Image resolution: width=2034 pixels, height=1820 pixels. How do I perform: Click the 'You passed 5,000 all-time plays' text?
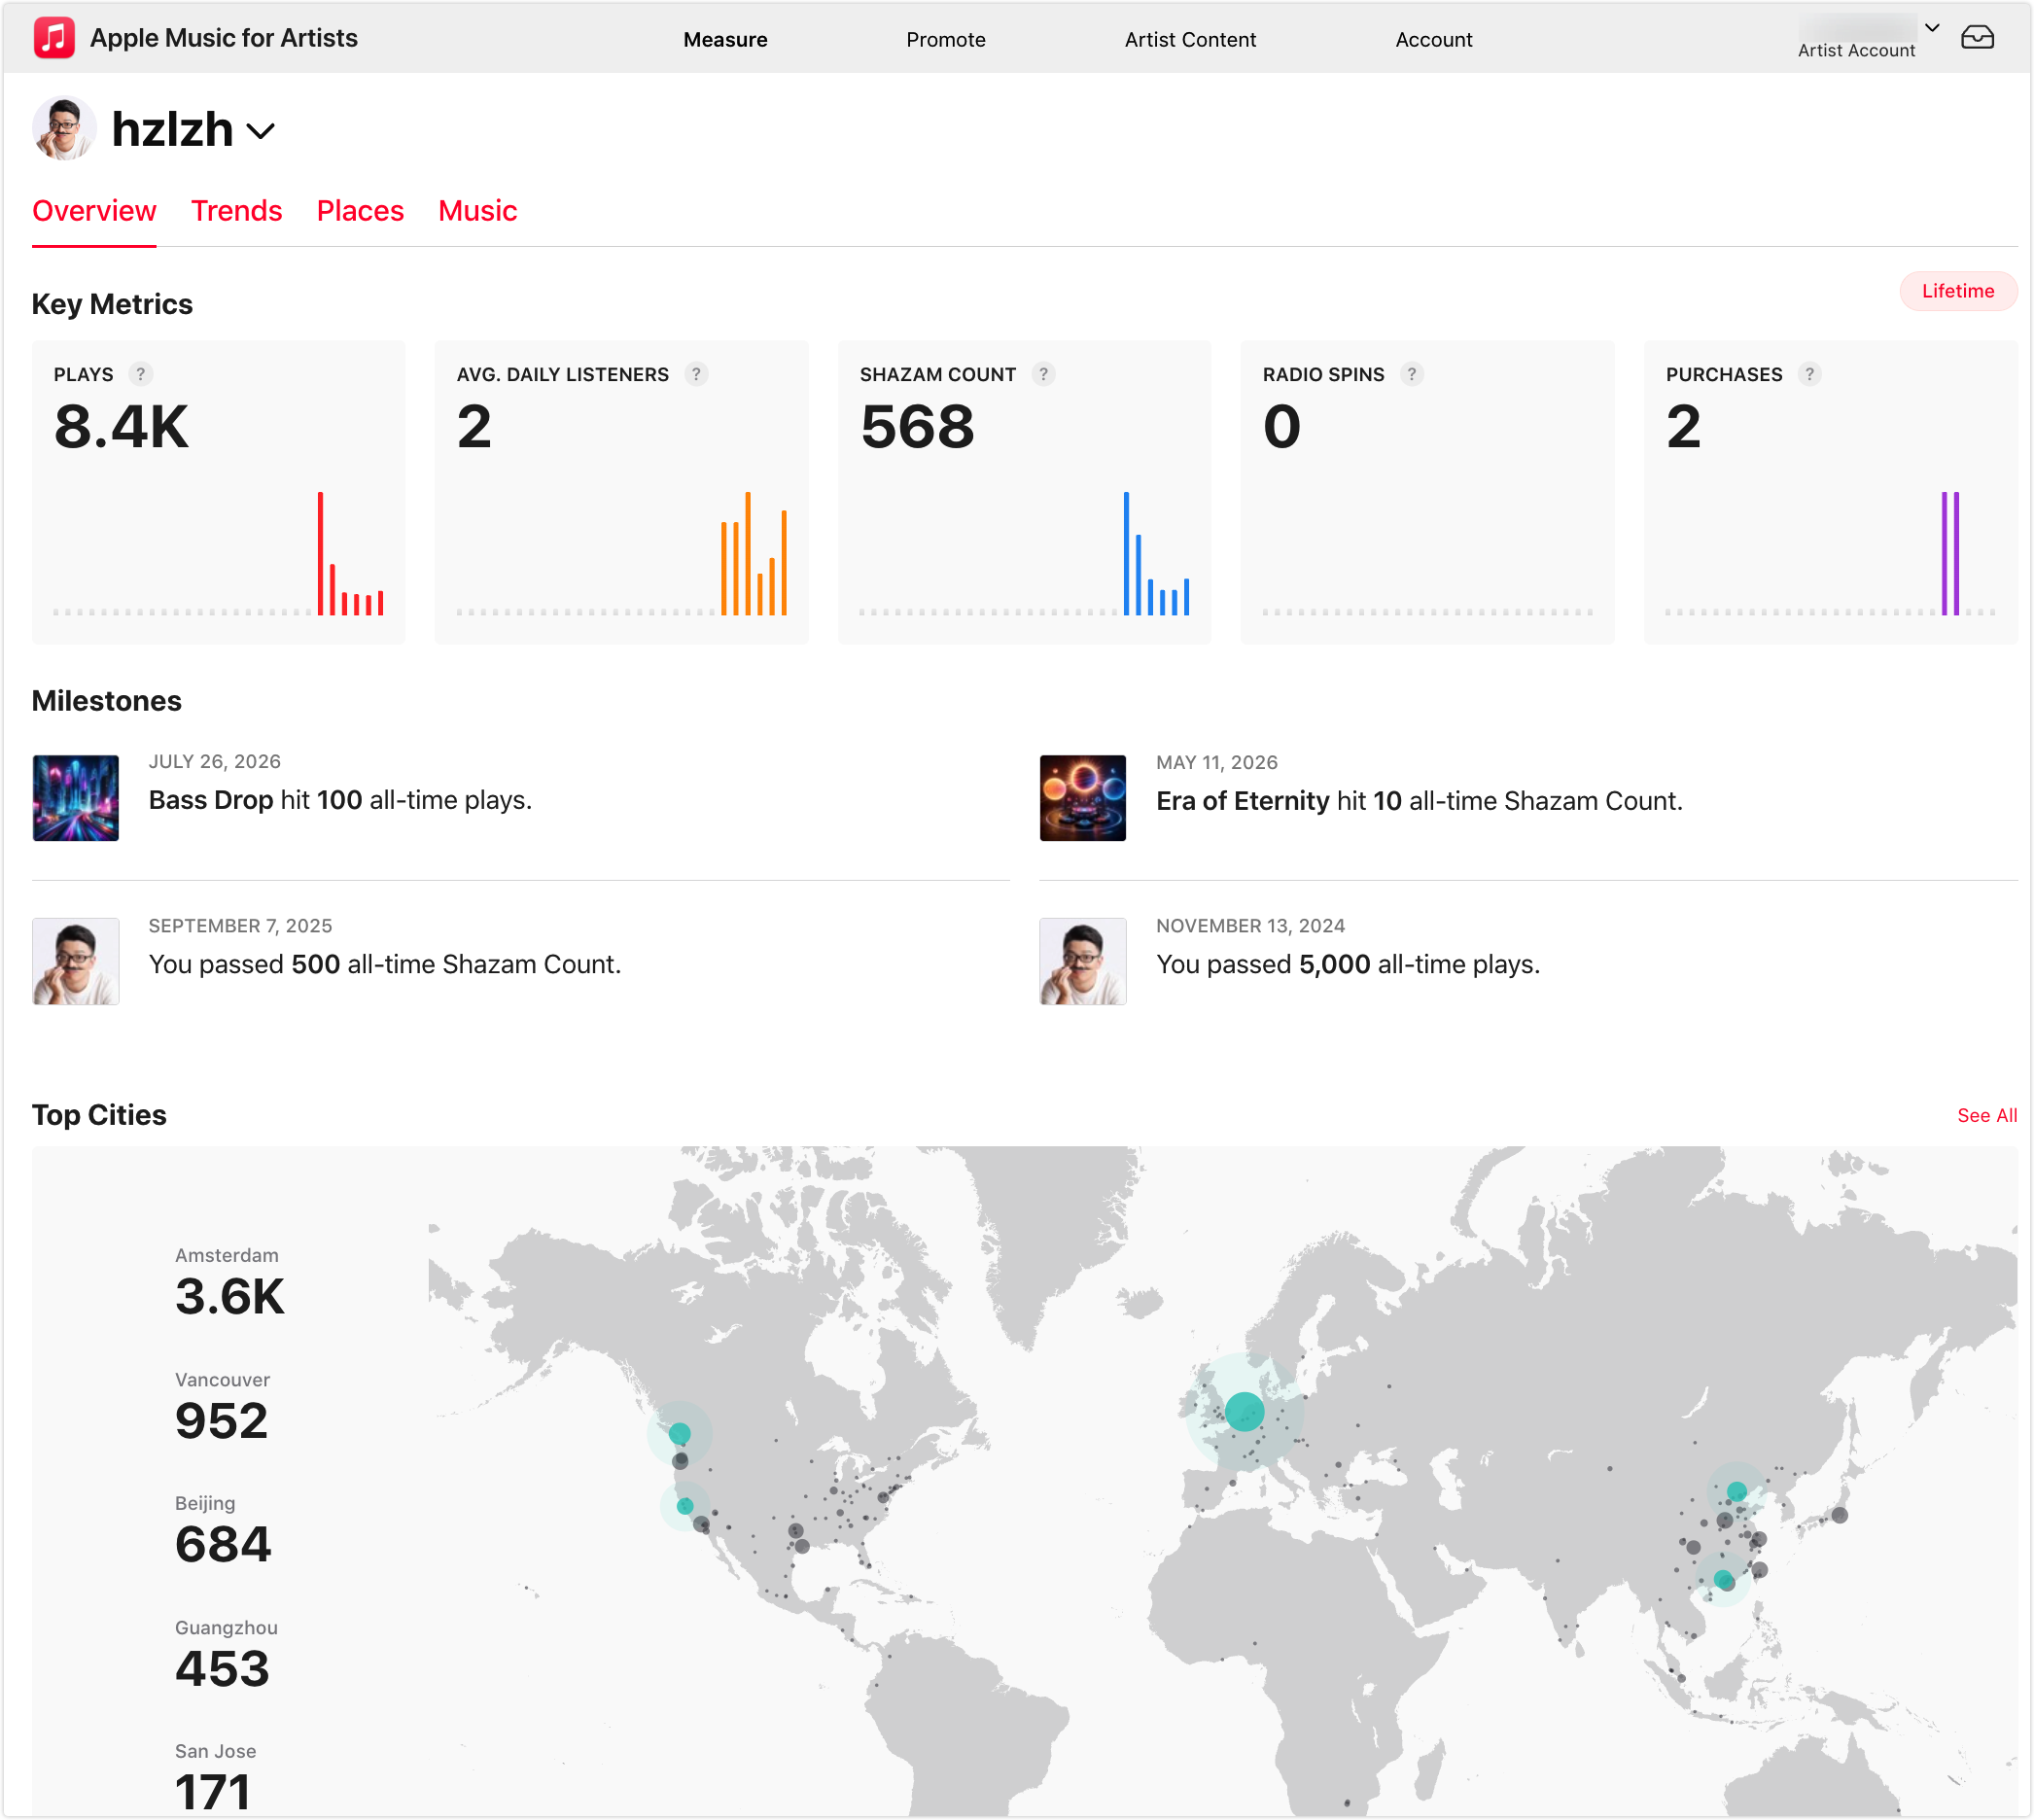coord(1347,964)
